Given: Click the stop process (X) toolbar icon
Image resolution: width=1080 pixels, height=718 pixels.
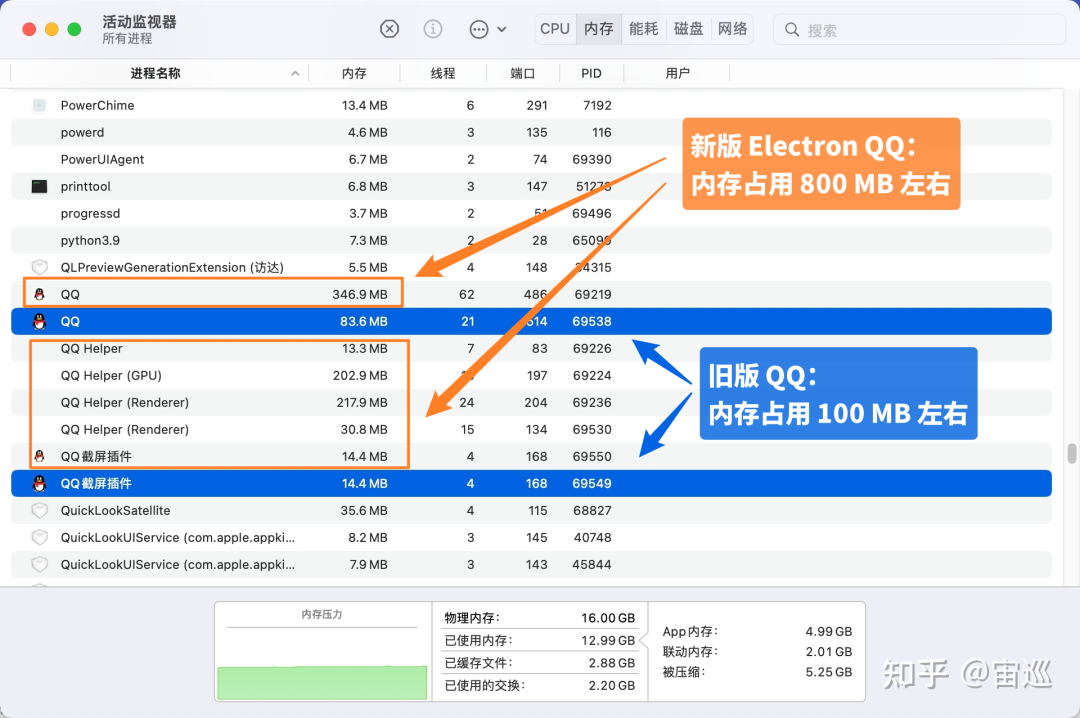Looking at the screenshot, I should point(390,29).
